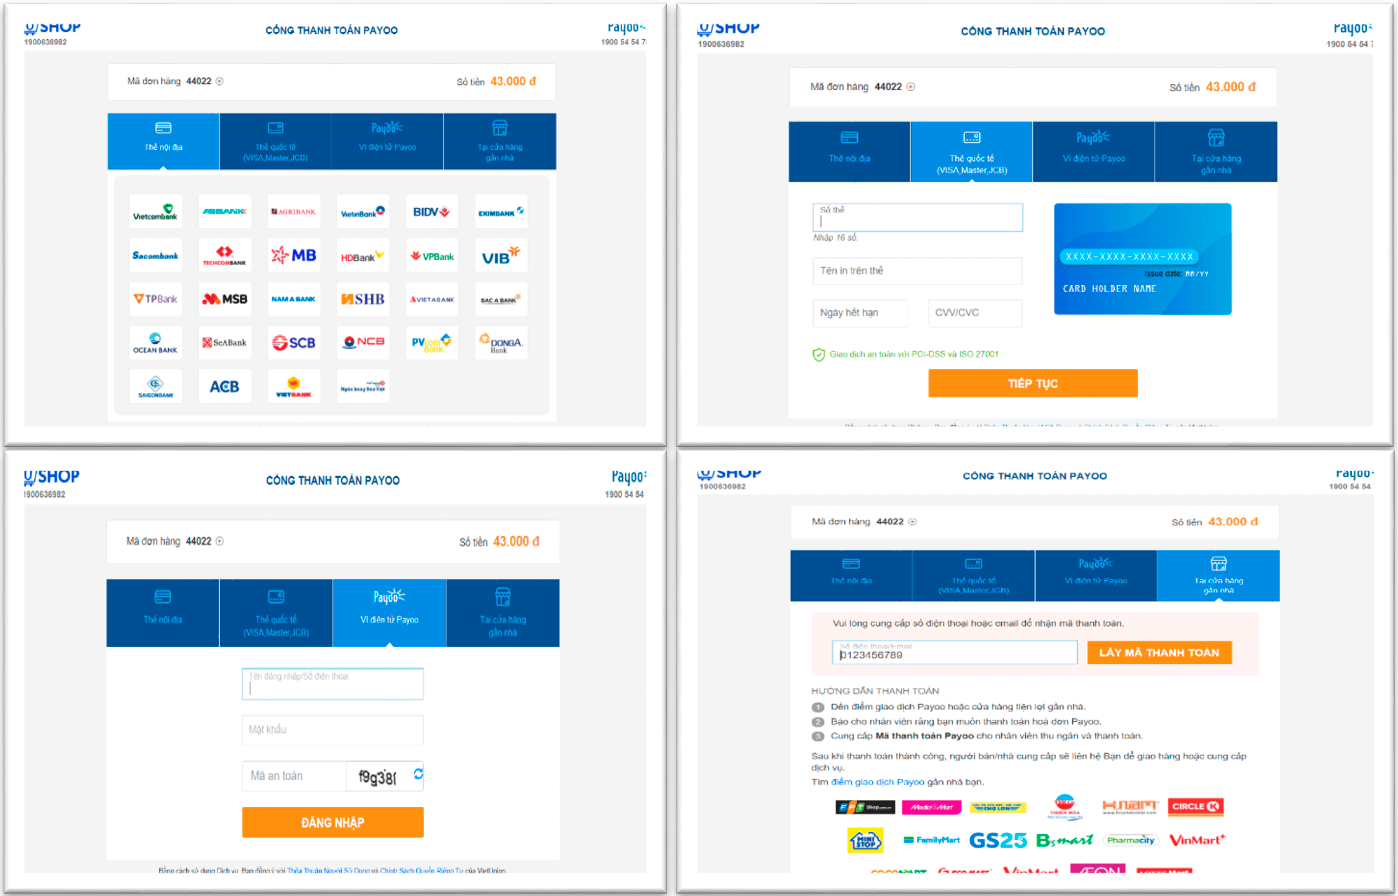Choose the Agribank logo
1398x896 pixels.
click(x=294, y=212)
